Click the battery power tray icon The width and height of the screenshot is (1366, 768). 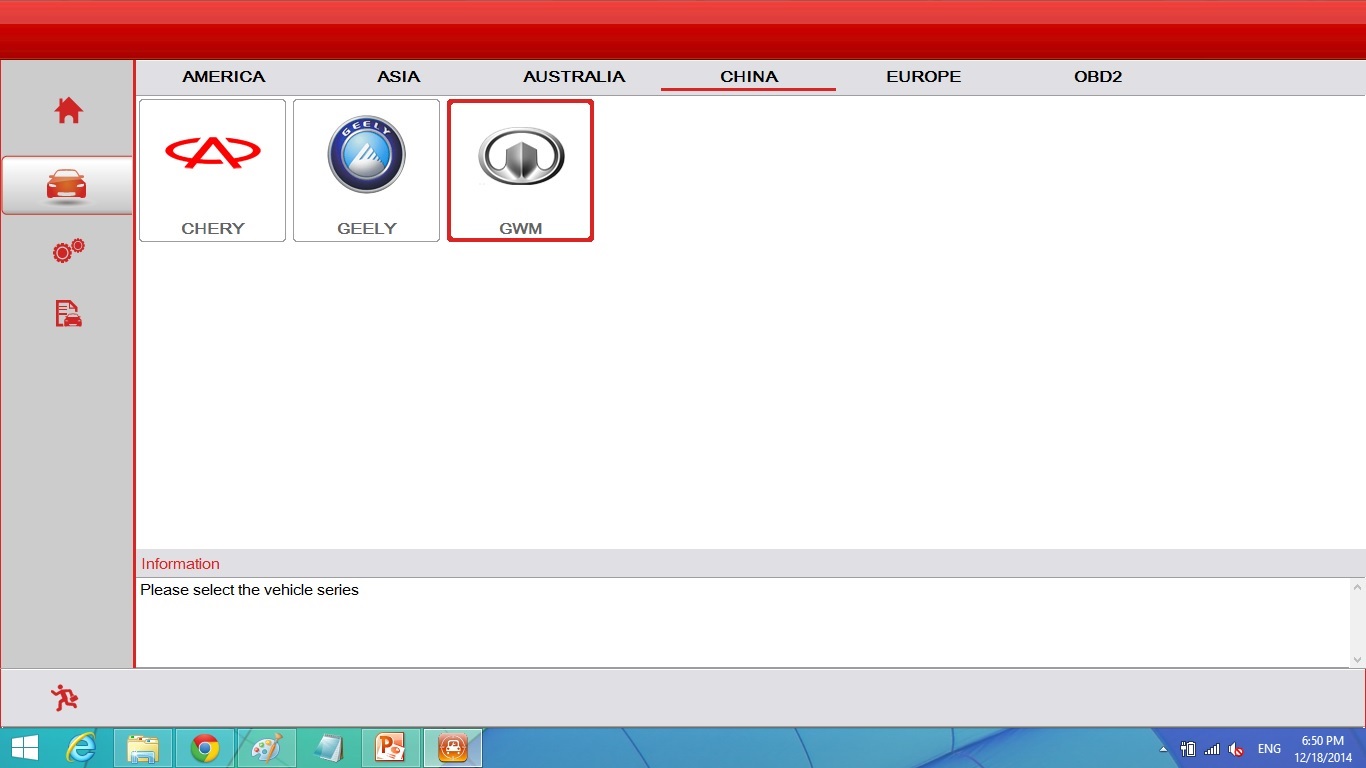[x=1188, y=749]
